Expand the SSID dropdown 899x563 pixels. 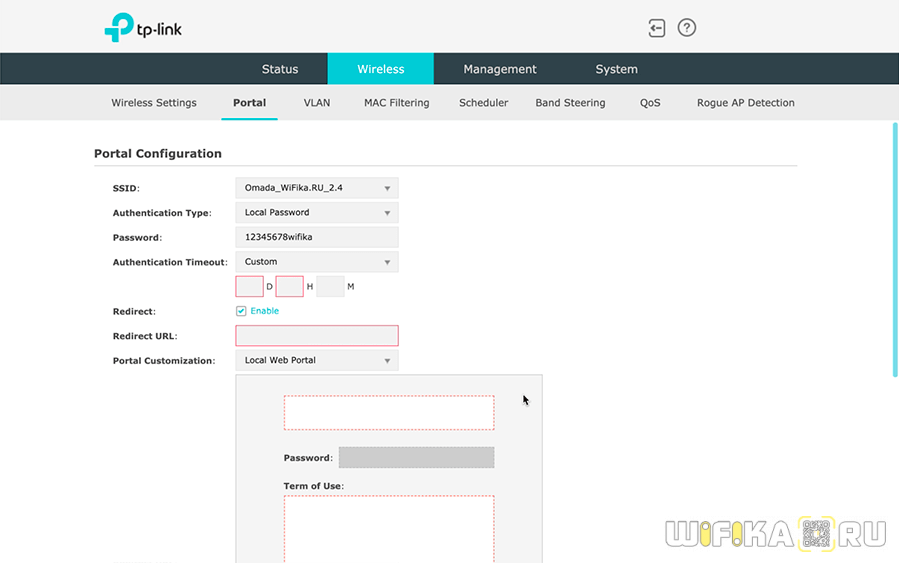[x=316, y=188]
